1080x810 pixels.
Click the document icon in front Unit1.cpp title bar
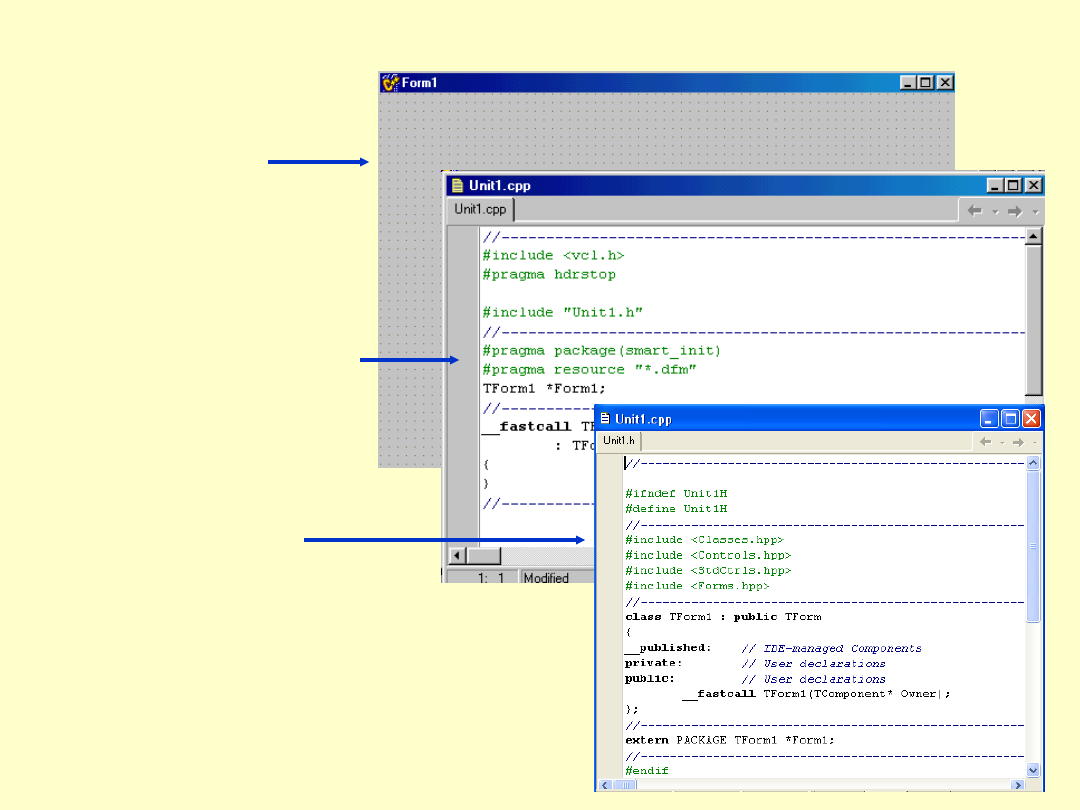tap(605, 419)
